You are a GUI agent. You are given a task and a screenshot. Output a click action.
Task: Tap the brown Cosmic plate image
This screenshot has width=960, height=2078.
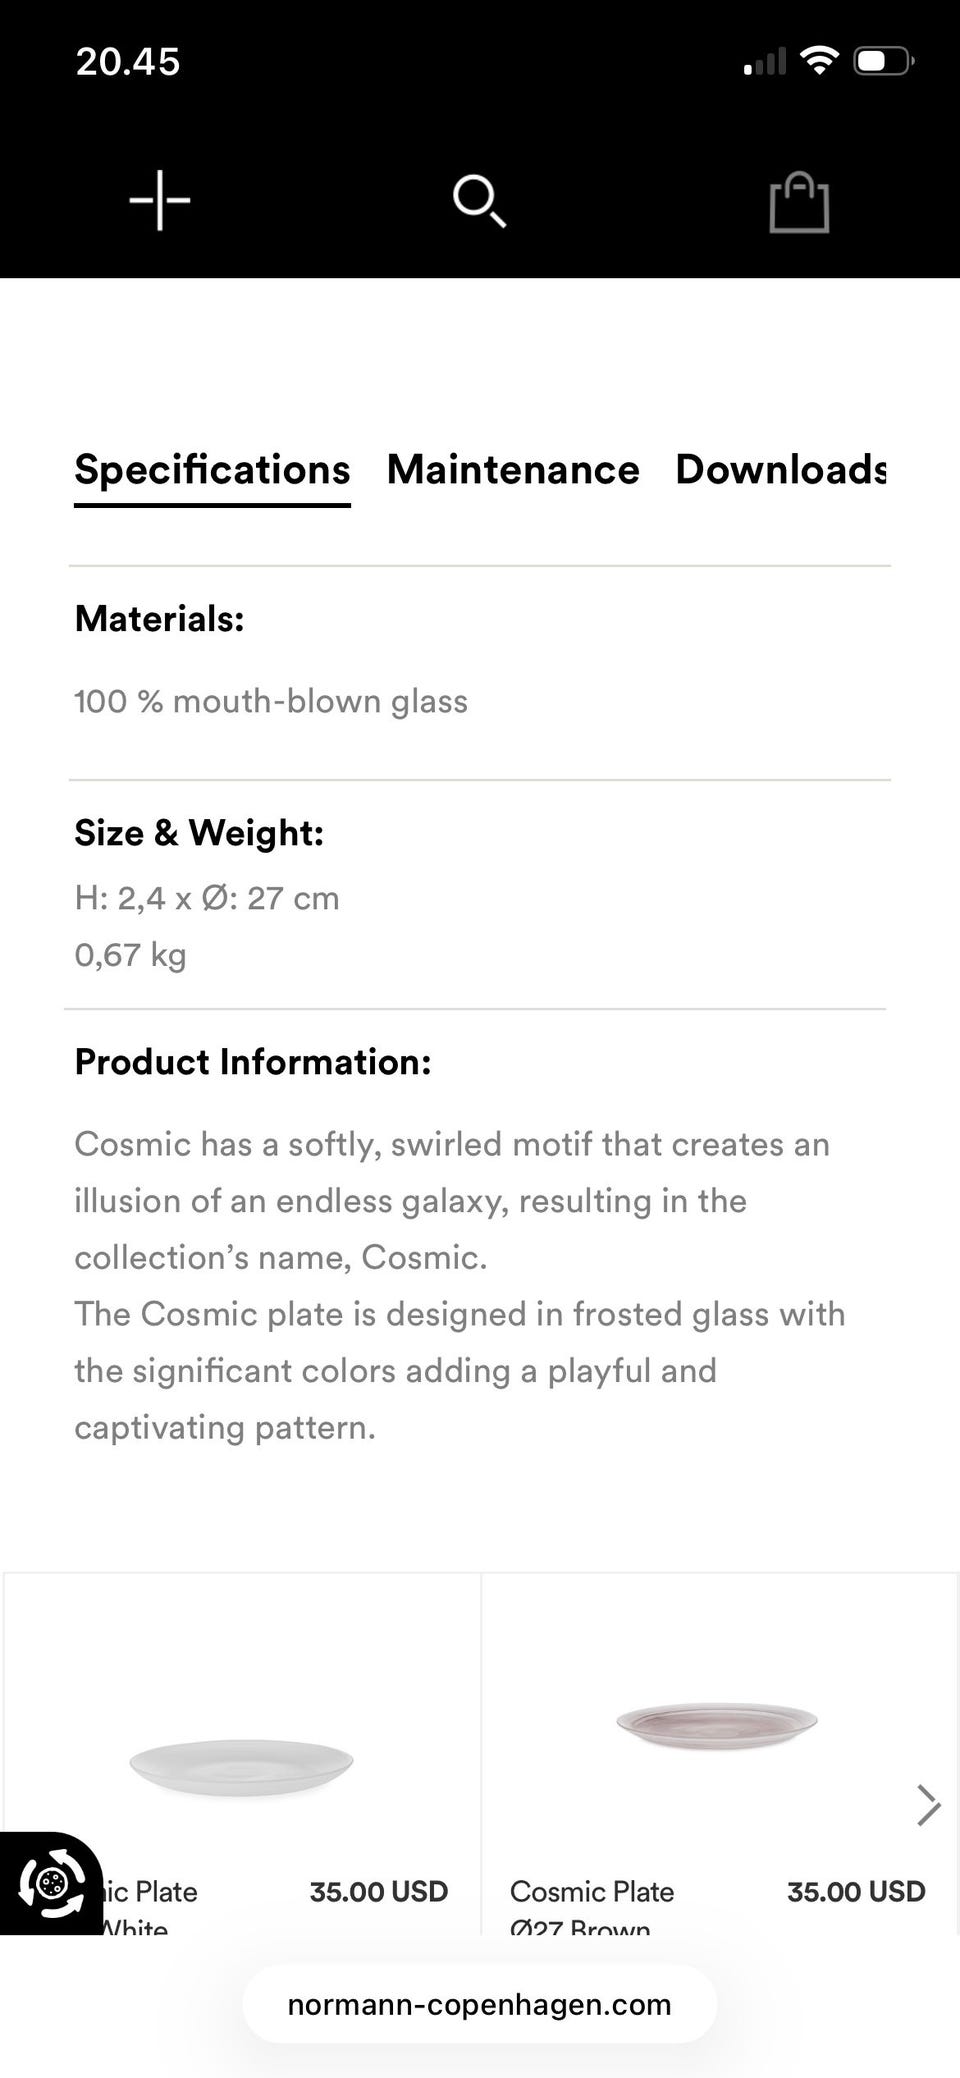tap(717, 1724)
